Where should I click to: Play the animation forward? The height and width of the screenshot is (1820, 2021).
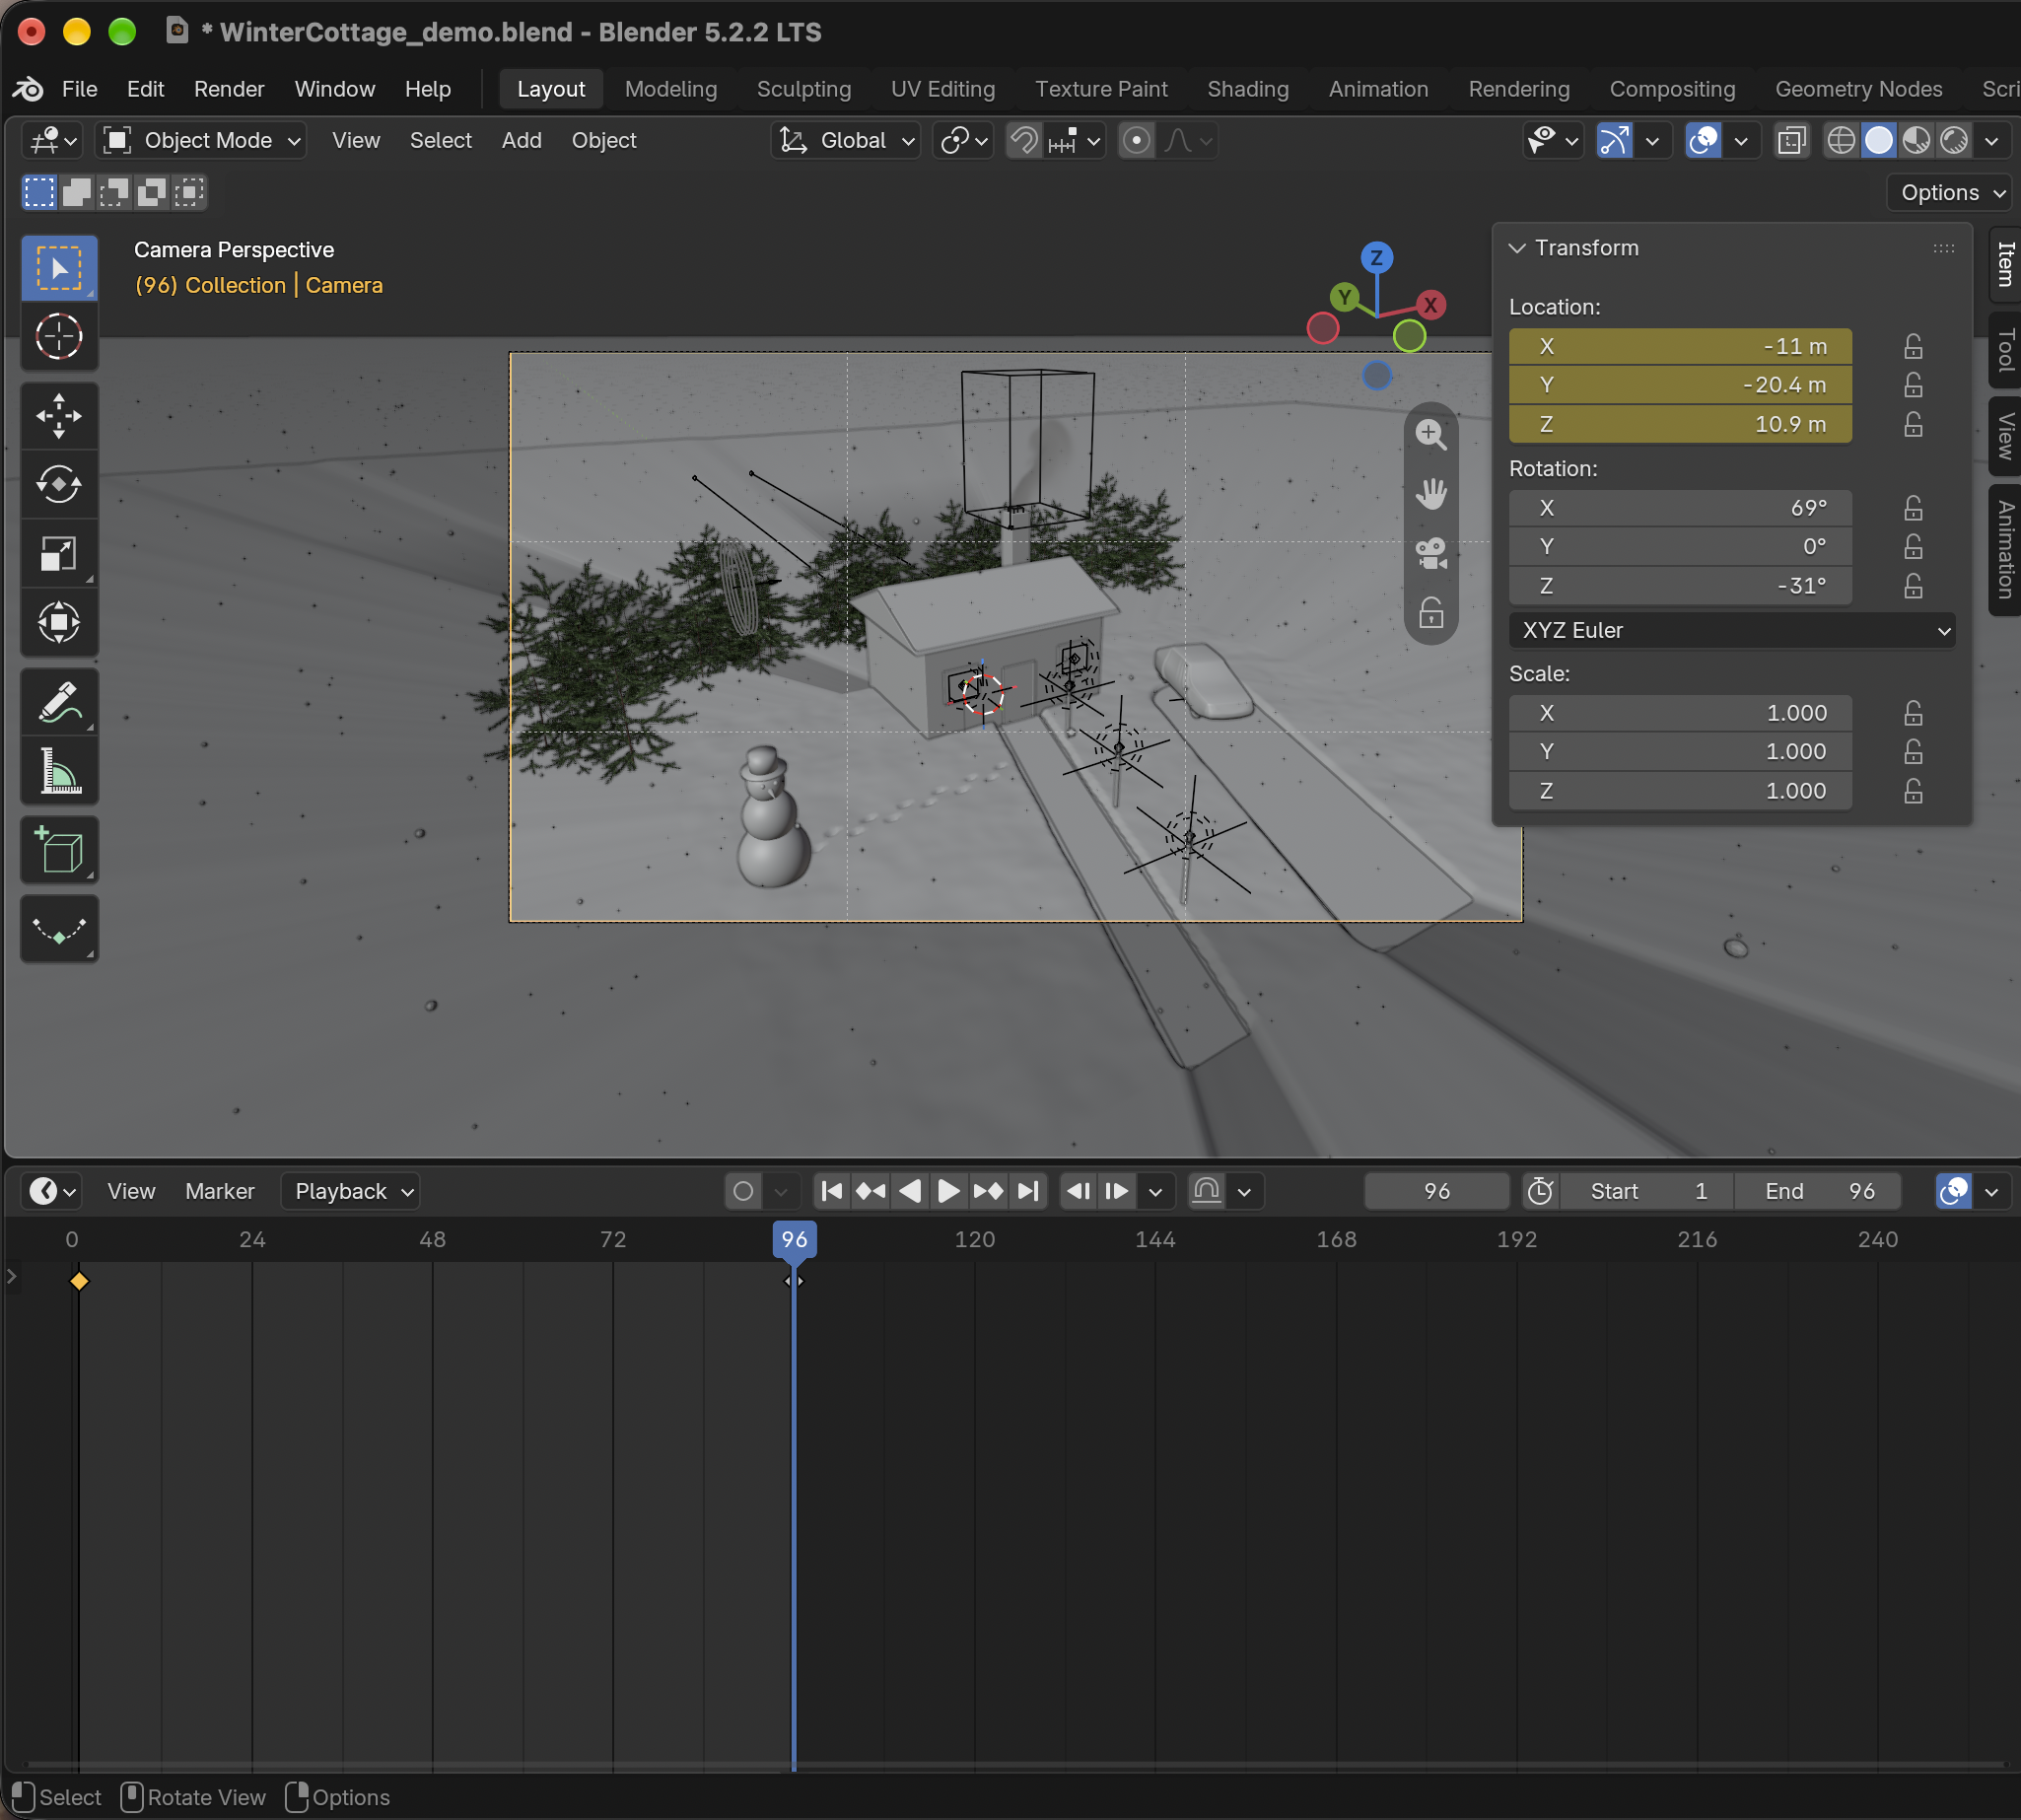(x=948, y=1191)
